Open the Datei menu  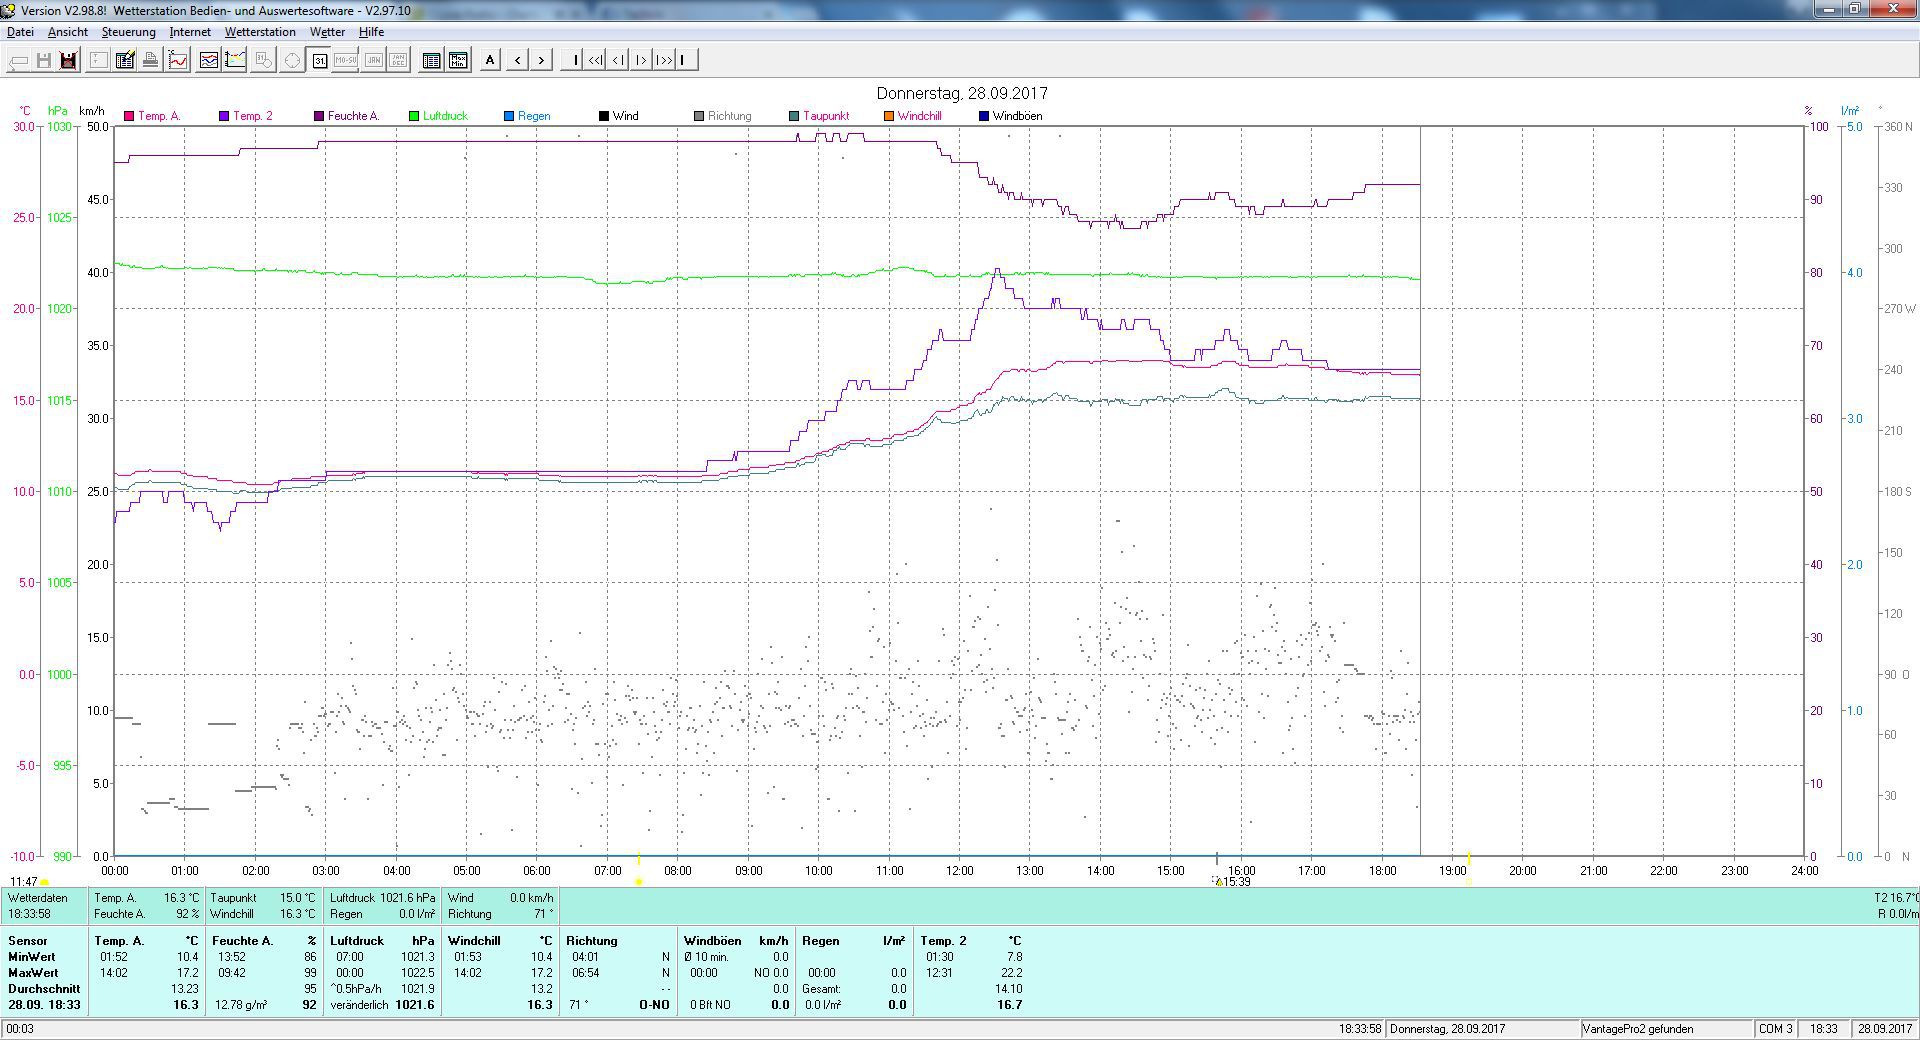pos(20,32)
